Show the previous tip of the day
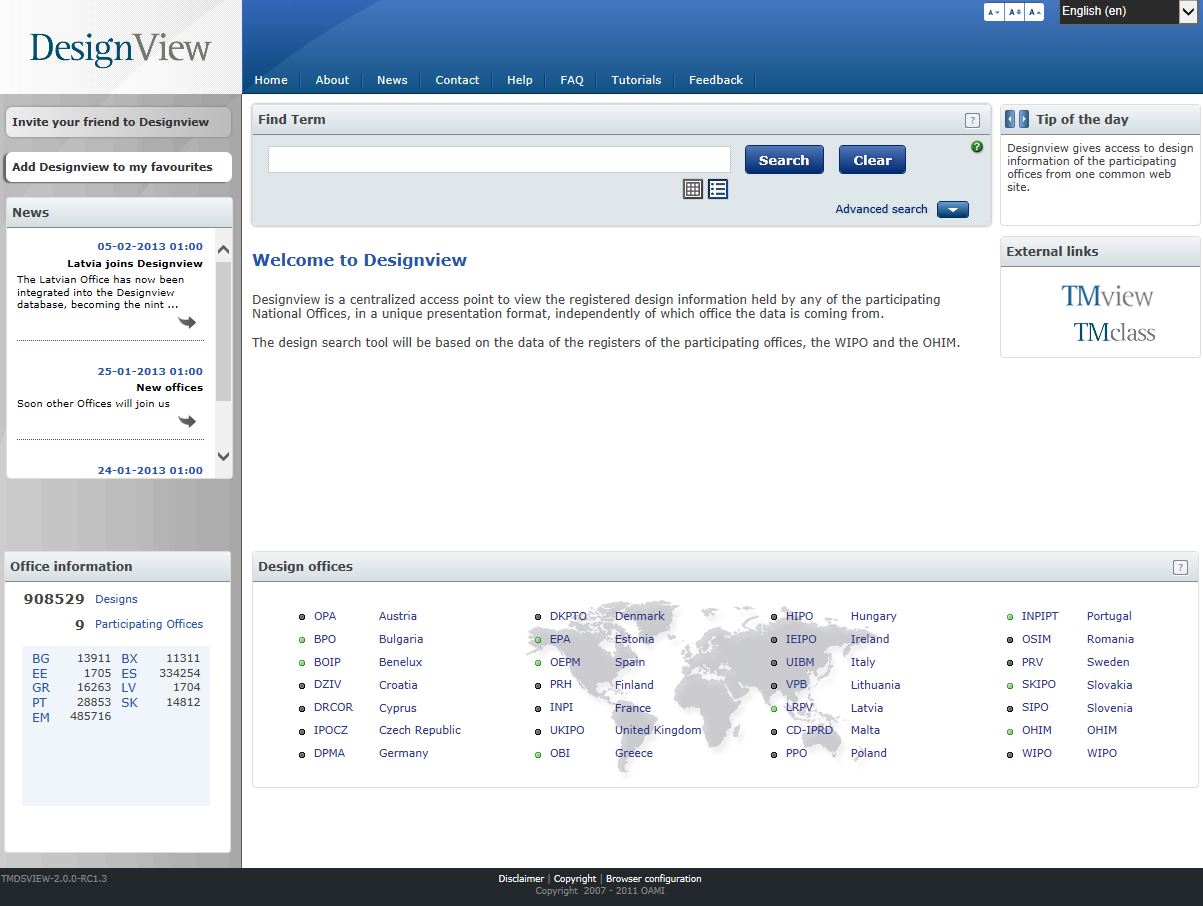The height and width of the screenshot is (906, 1203). click(1010, 119)
